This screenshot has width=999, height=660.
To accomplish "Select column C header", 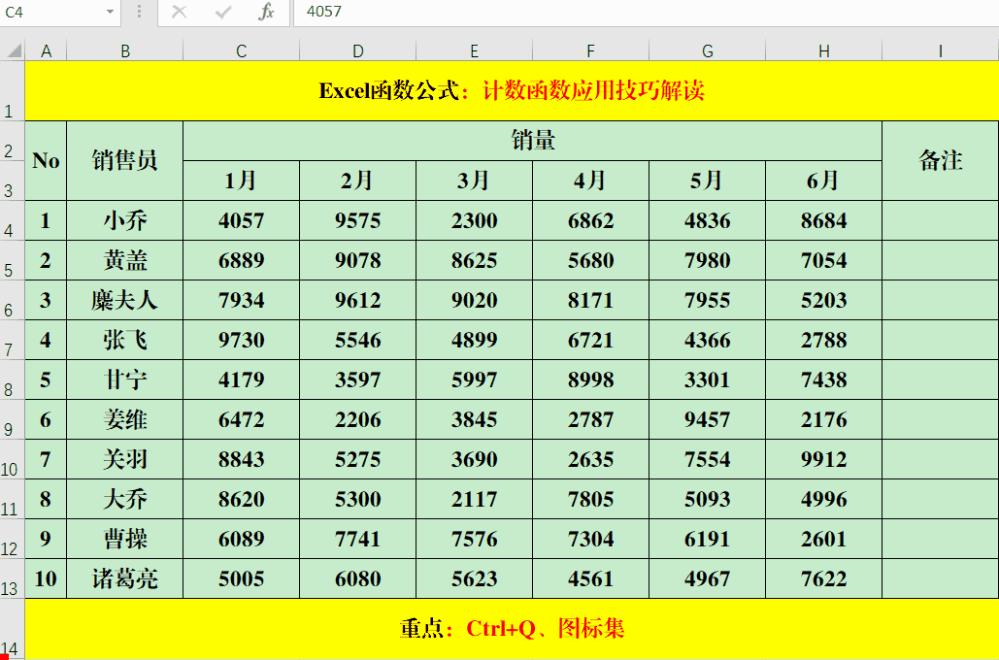I will coord(240,50).
